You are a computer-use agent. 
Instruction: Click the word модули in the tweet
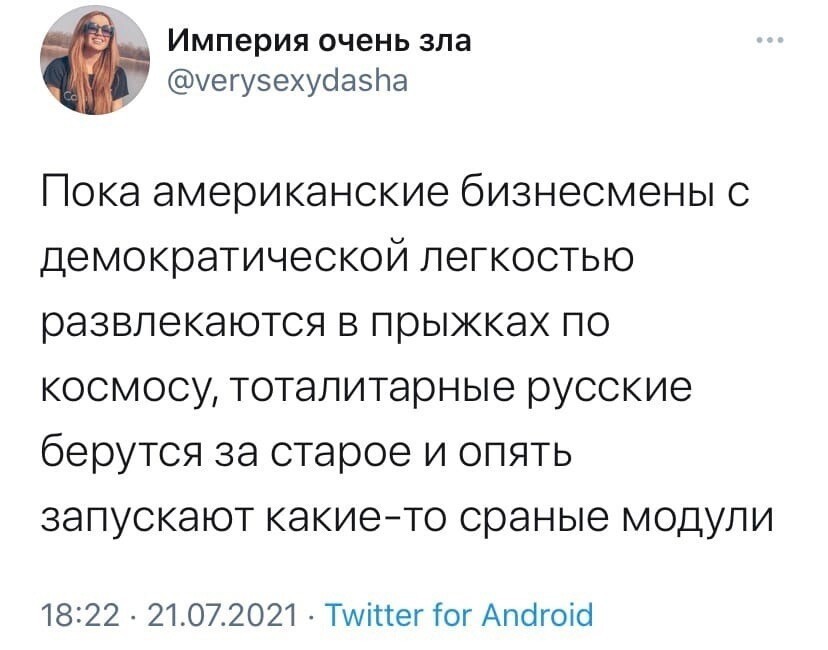click(x=699, y=518)
